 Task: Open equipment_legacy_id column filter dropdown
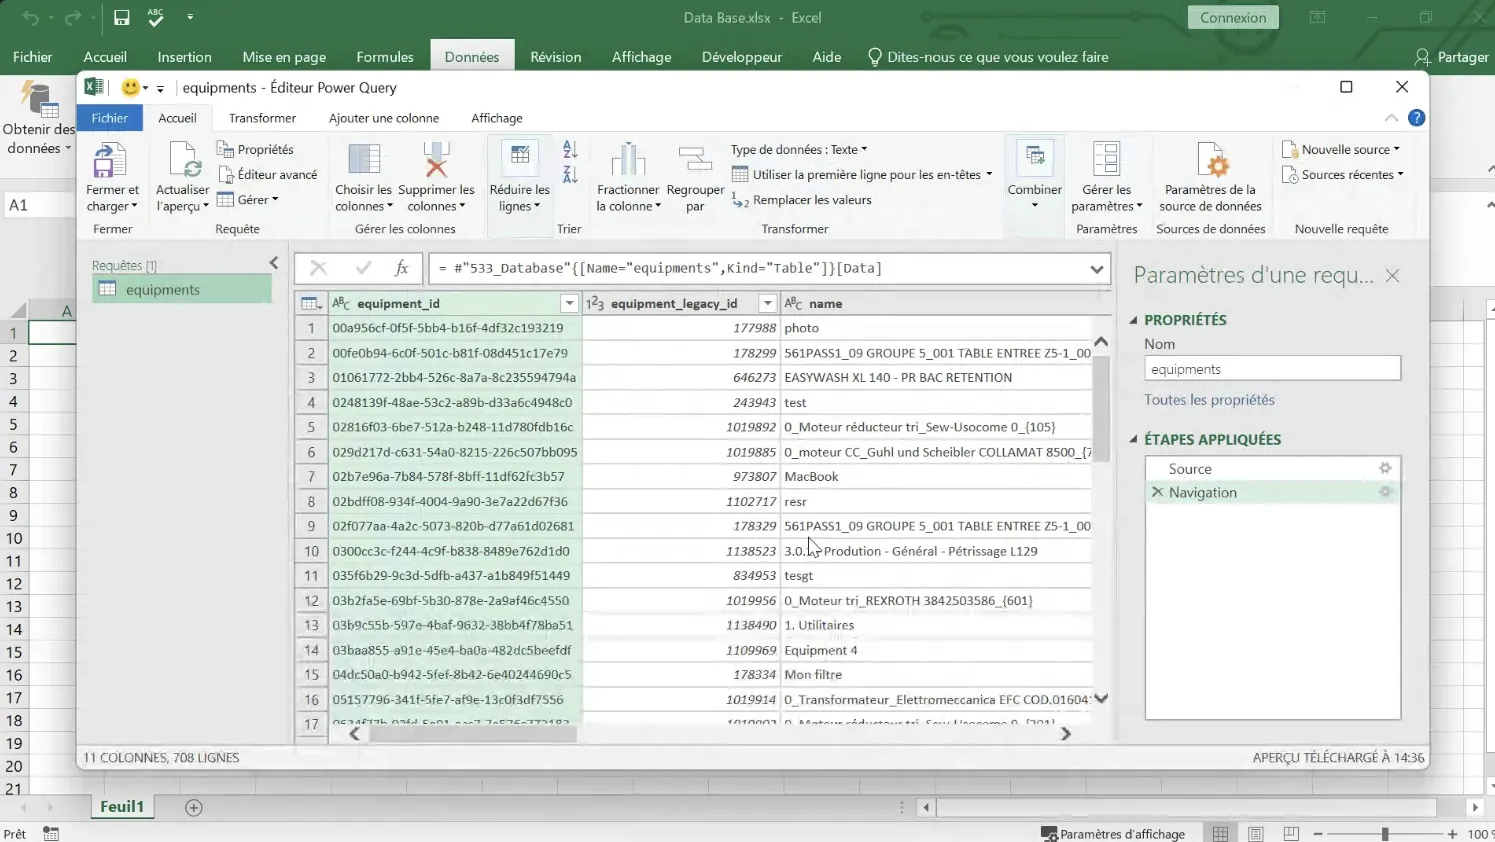point(767,303)
